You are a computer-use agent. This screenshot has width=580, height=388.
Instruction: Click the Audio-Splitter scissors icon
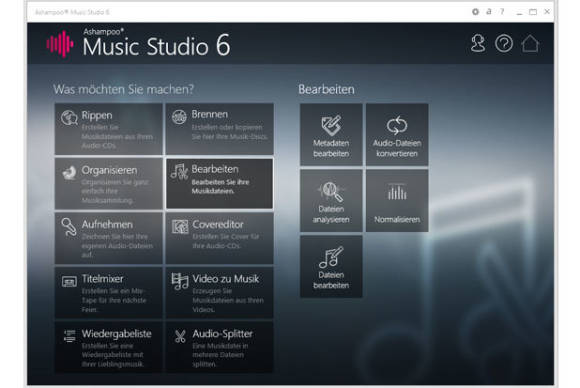pyautogui.click(x=180, y=336)
